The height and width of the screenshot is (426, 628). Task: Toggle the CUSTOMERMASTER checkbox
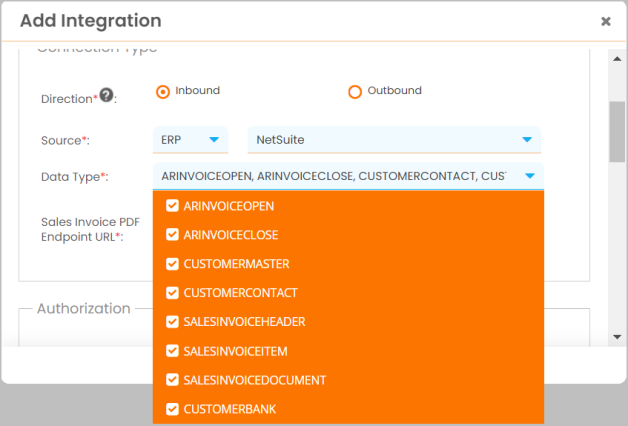coord(173,264)
